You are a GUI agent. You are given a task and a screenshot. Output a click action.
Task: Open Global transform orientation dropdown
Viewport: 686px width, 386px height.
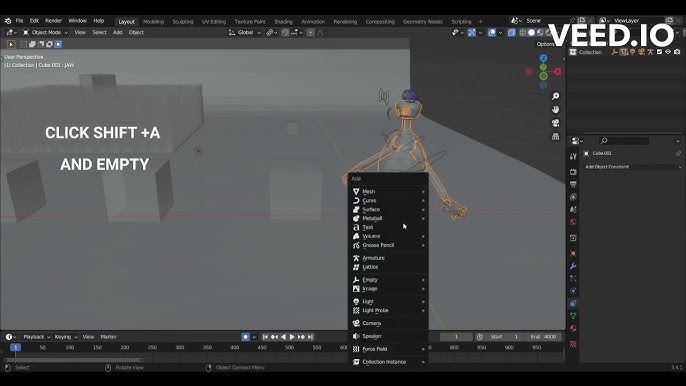tap(245, 32)
